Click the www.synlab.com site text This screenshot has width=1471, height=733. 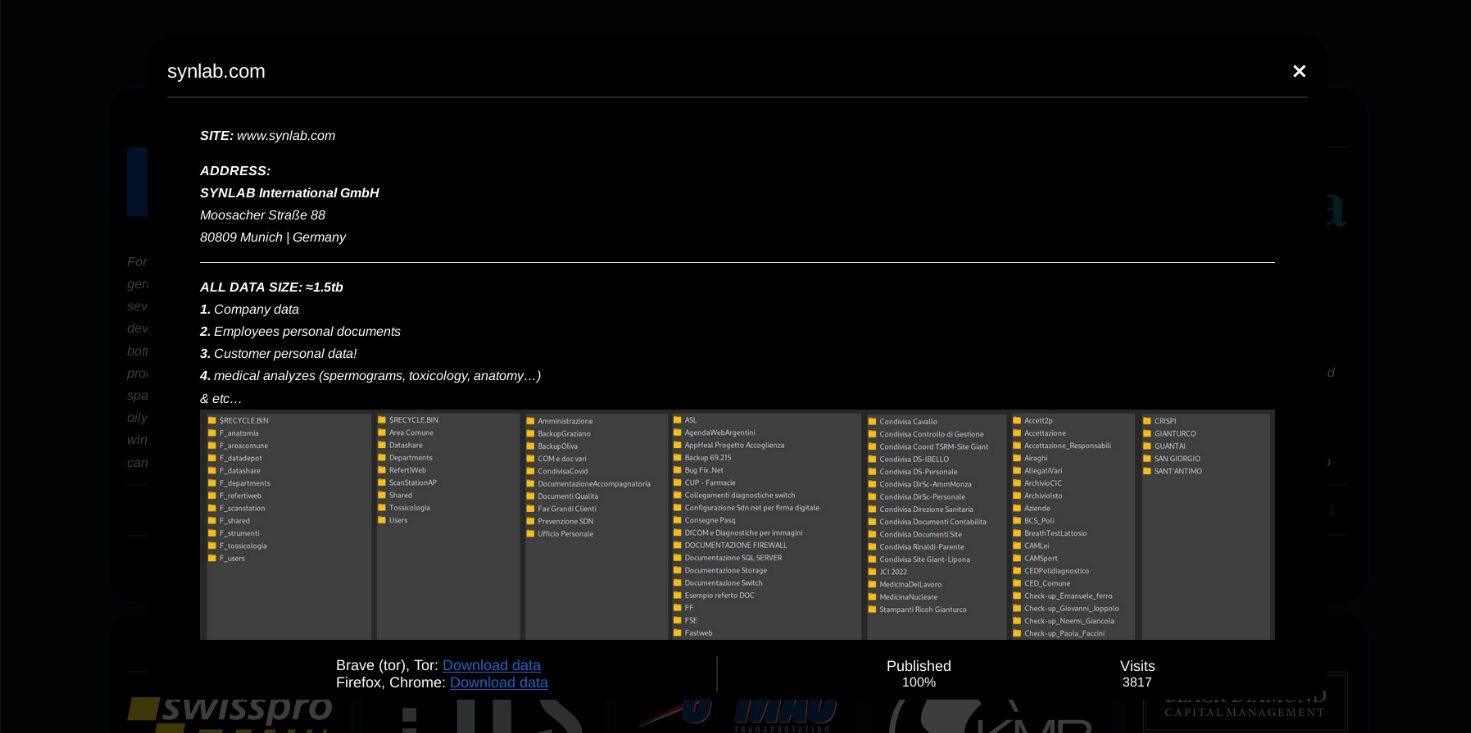(286, 135)
